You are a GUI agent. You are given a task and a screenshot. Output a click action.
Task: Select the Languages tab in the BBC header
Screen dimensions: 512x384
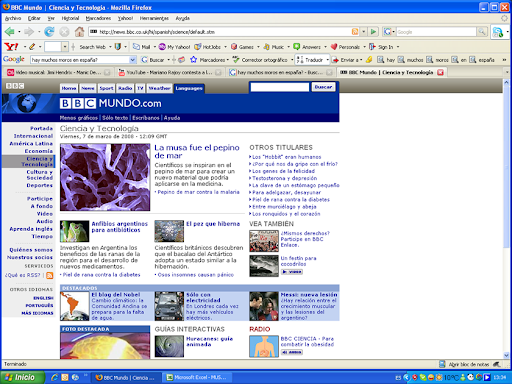point(189,88)
